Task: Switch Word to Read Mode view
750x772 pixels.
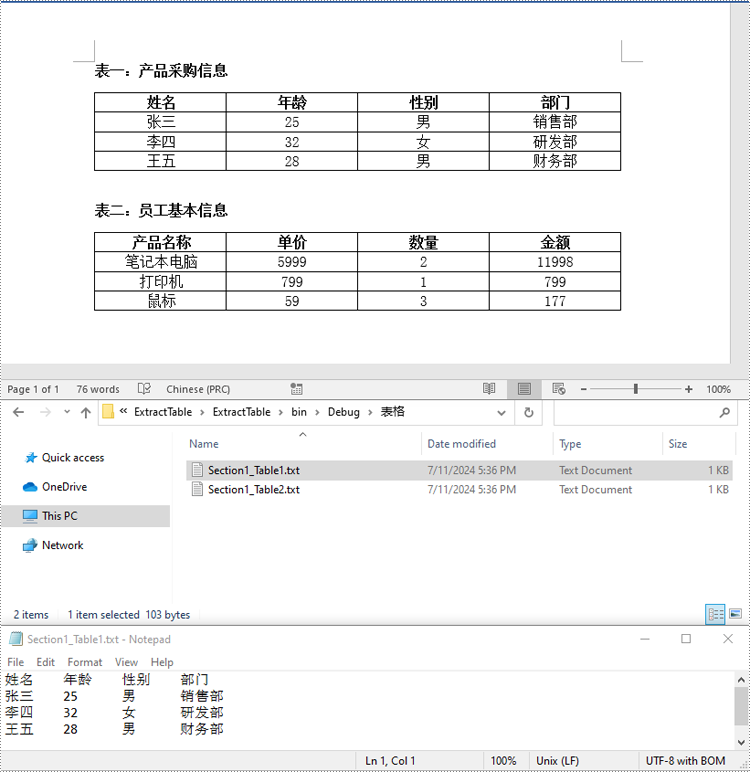Action: click(489, 389)
